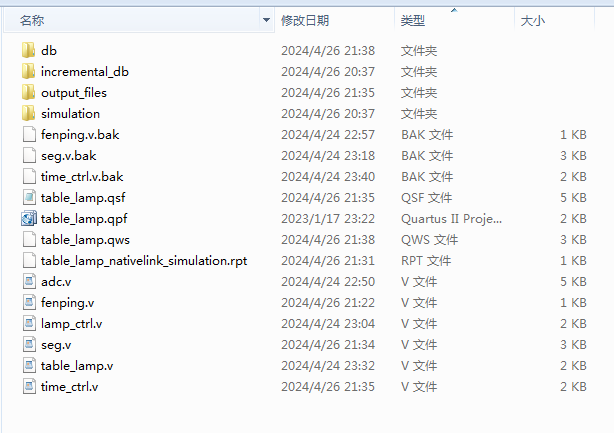Click the adc.v Verilog file icon
Viewport: 614px width, 433px height.
tap(29, 281)
